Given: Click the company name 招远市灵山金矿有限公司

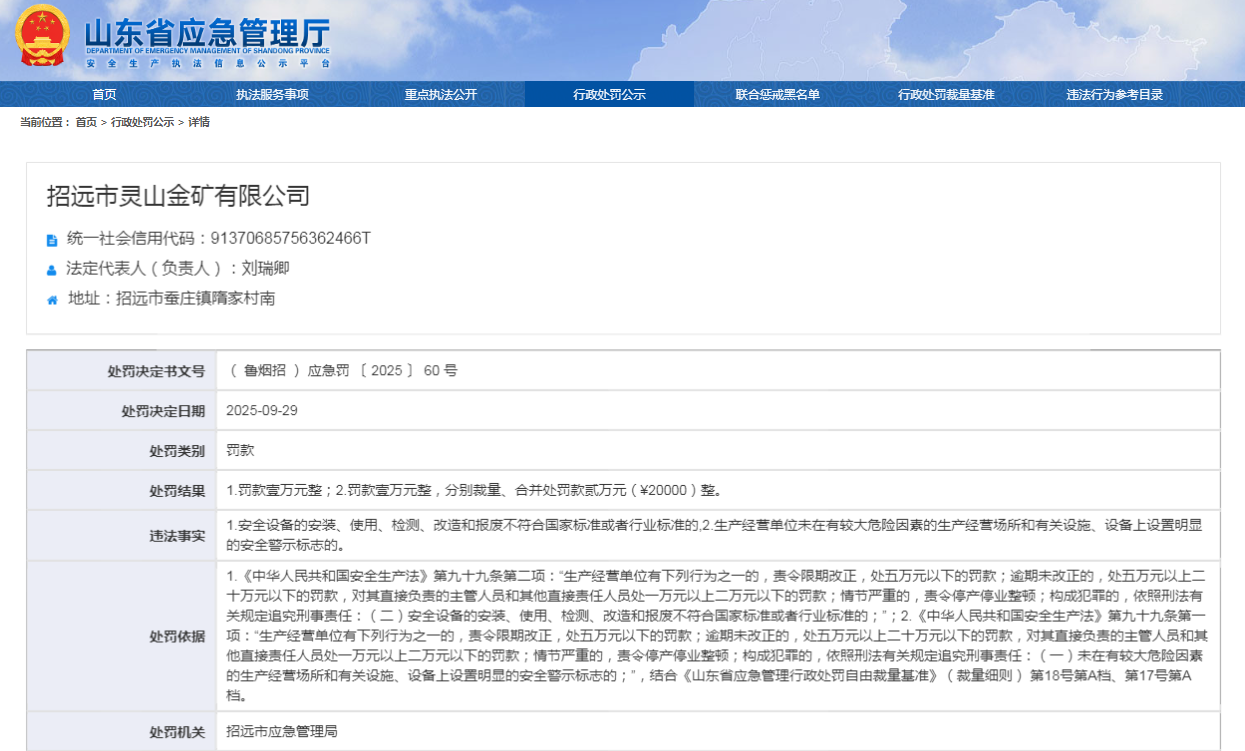Looking at the screenshot, I should [x=178, y=196].
